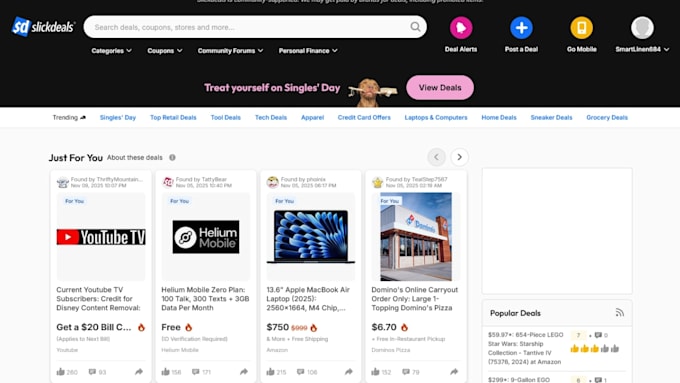The image size is (680, 383).
Task: Go to next Just For You deals
Action: [459, 157]
